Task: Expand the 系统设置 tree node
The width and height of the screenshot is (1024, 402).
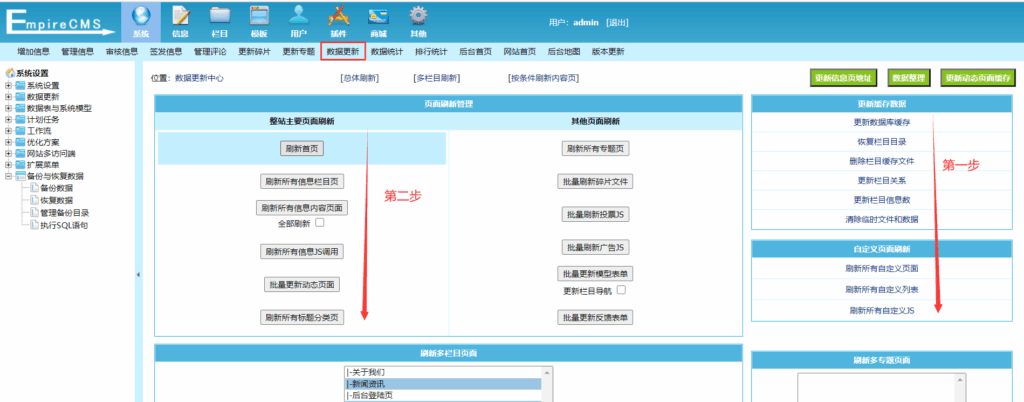Action: click(9, 86)
